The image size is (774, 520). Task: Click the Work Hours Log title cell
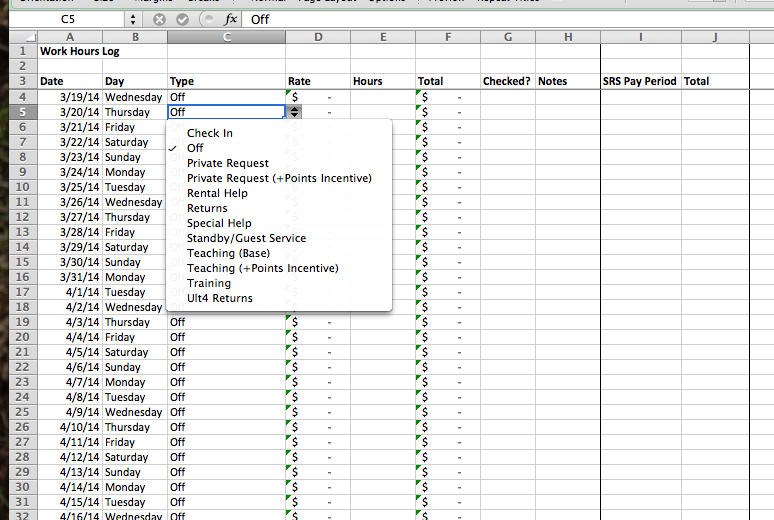70,50
